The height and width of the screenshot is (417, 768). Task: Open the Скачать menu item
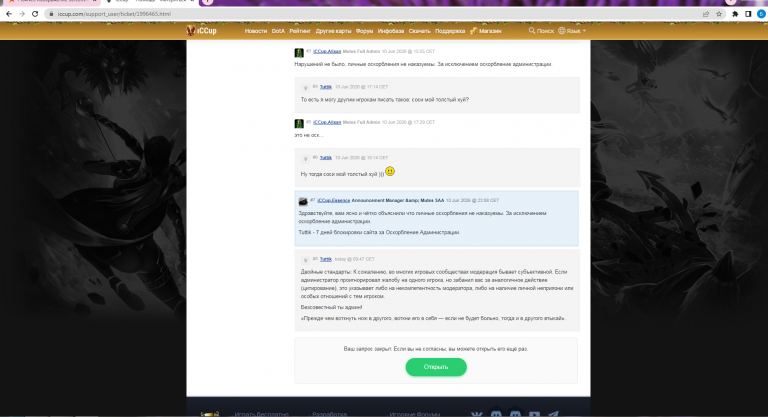419,31
